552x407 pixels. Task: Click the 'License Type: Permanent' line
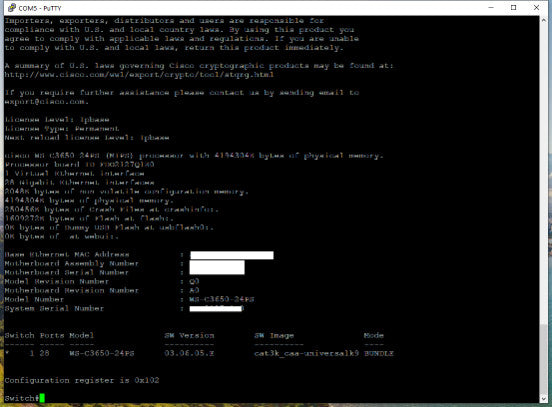click(x=62, y=129)
